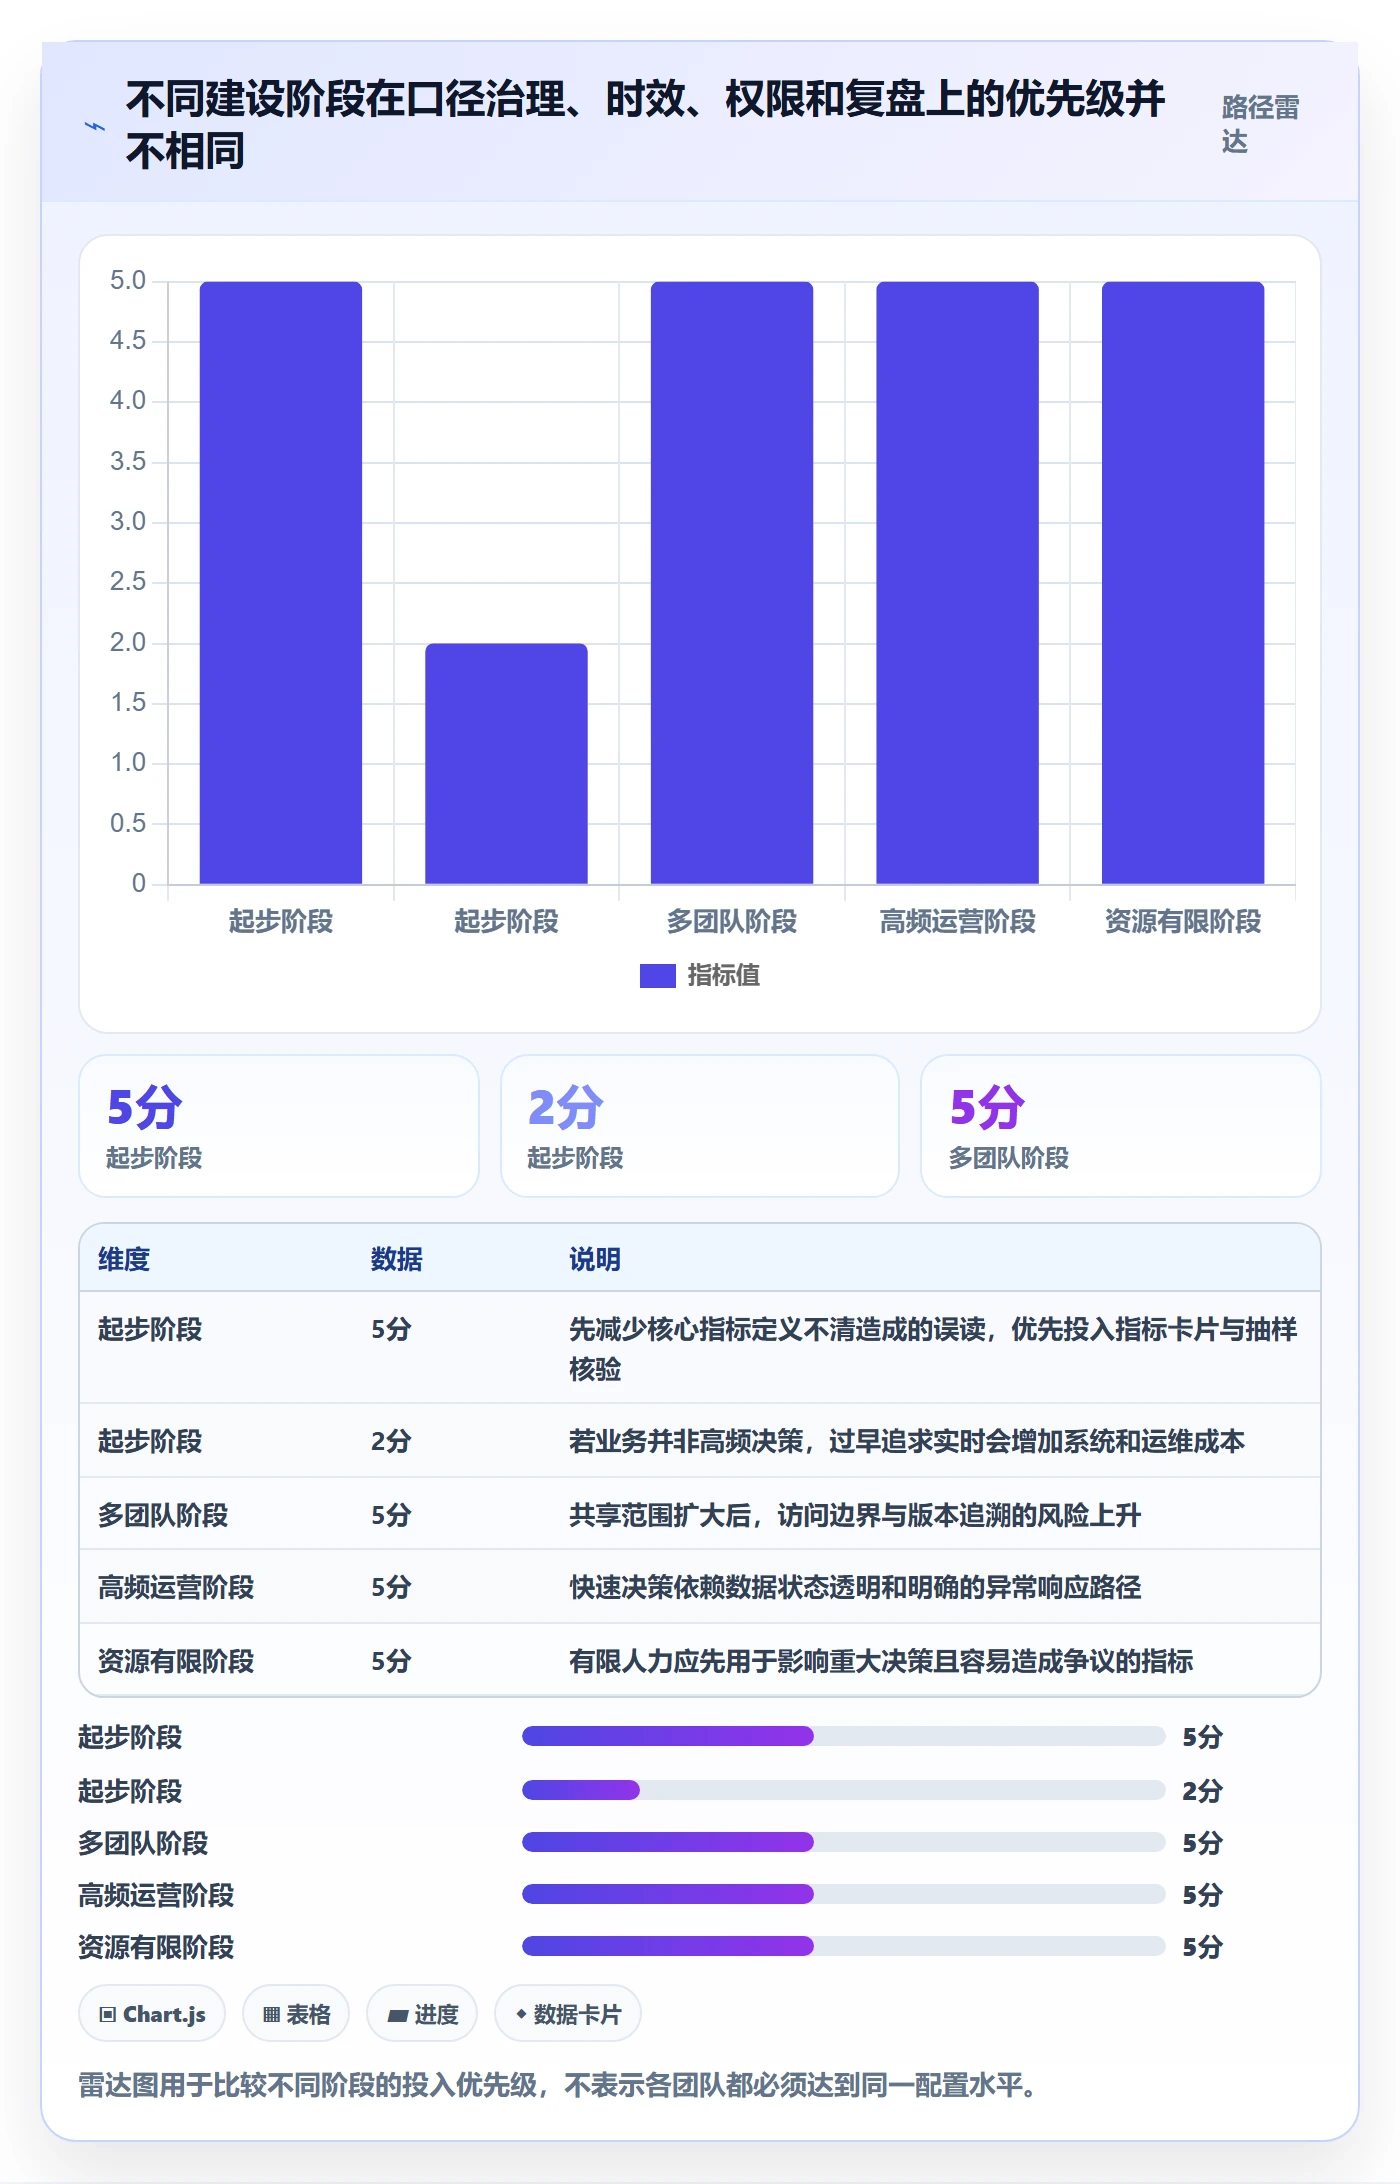Image resolution: width=1400 pixels, height=2184 pixels.
Task: Click the 说明 column header
Action: tap(595, 1259)
